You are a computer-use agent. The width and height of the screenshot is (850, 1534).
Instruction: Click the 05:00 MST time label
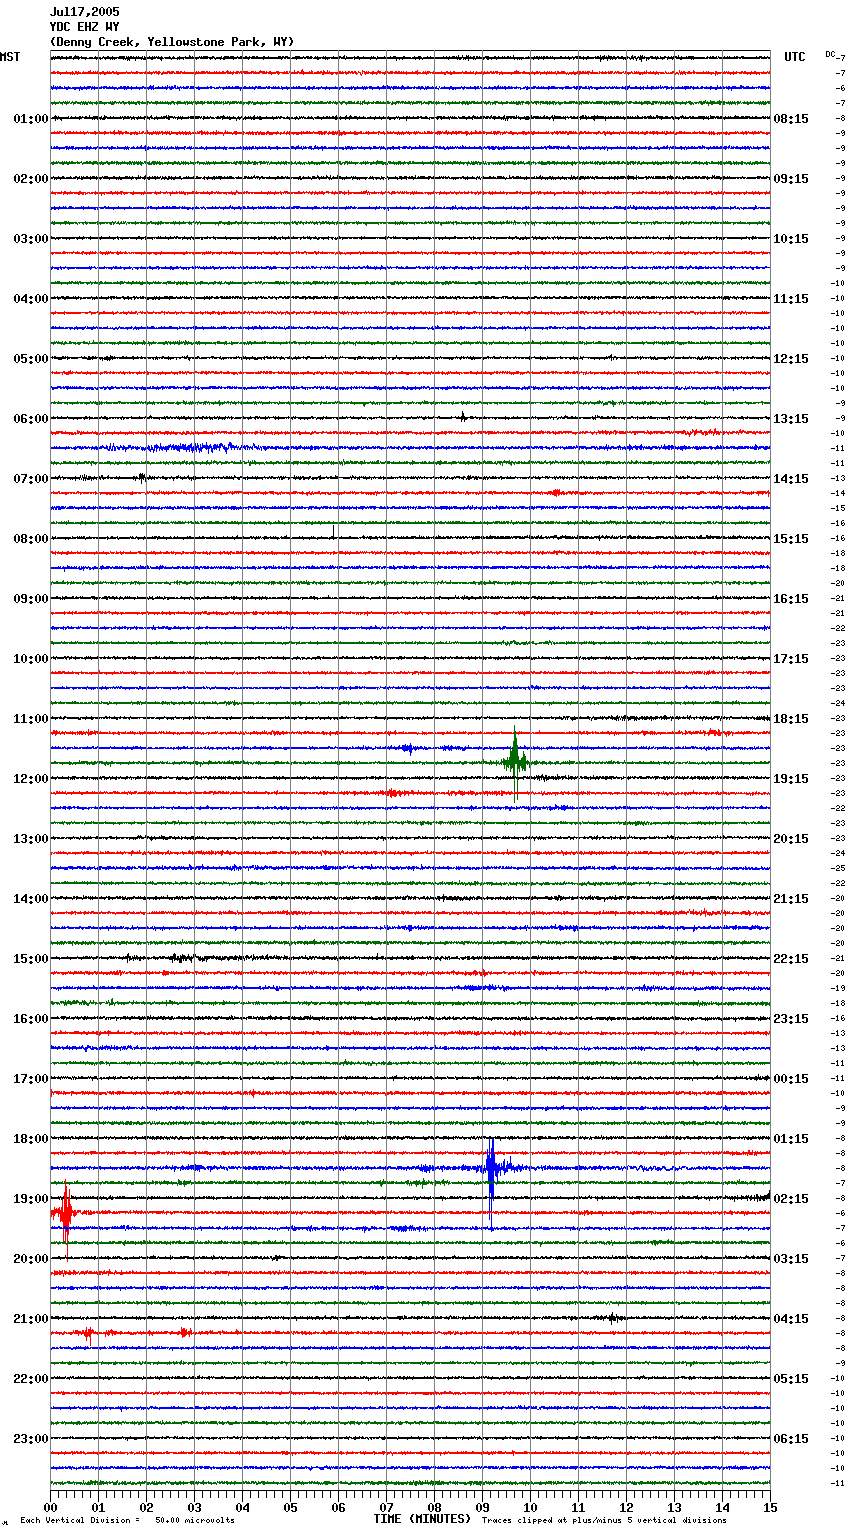tap(31, 359)
